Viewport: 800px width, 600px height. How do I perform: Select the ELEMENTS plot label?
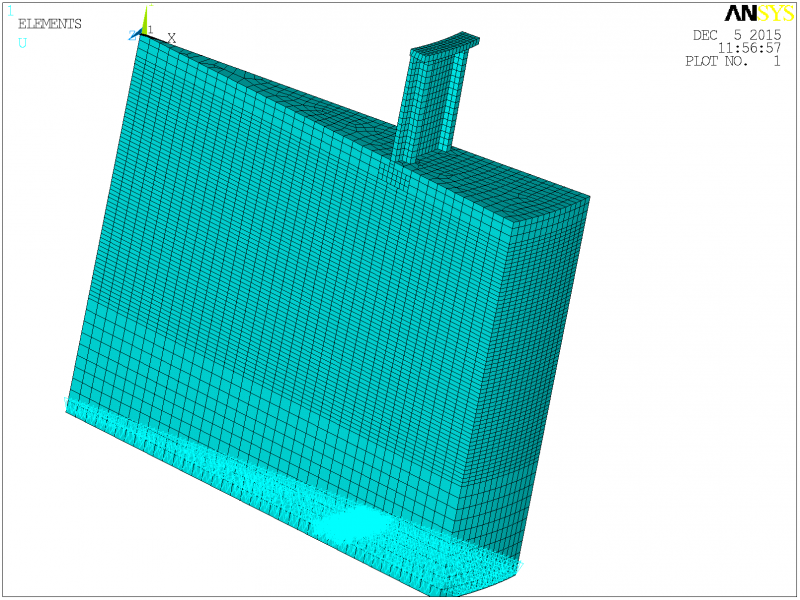(x=49, y=24)
